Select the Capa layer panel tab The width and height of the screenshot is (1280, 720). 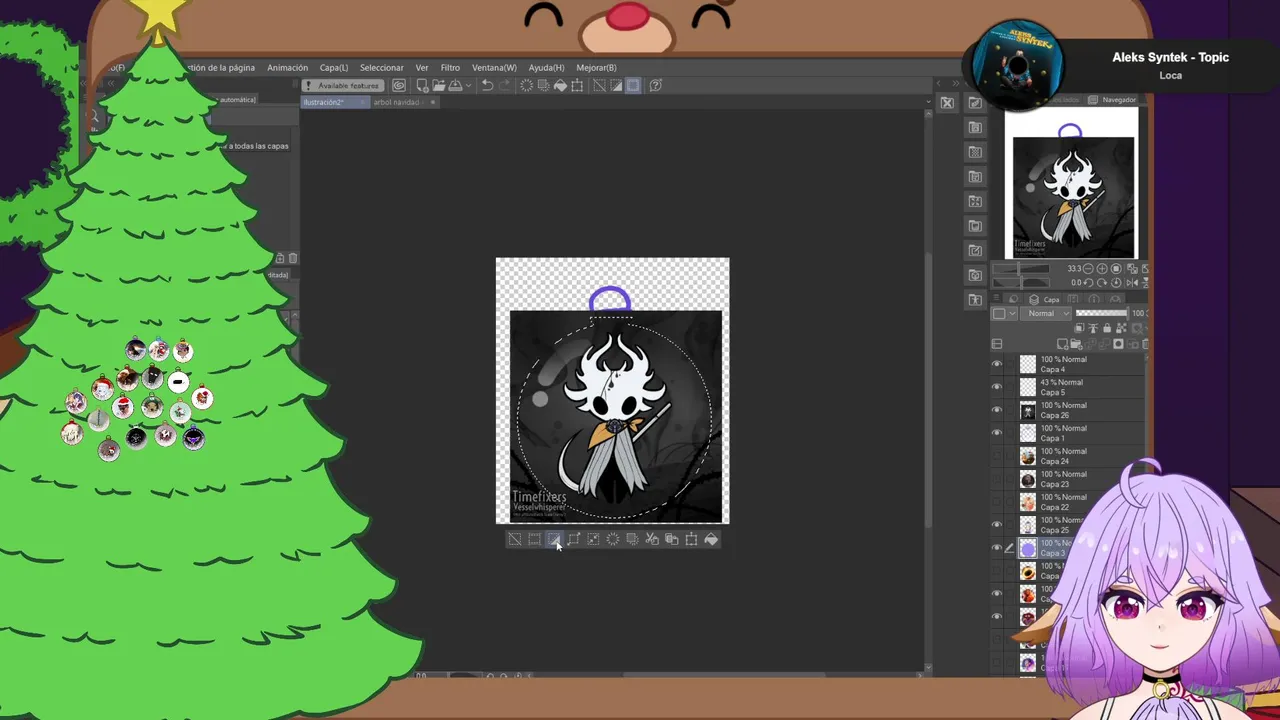tap(1044, 299)
